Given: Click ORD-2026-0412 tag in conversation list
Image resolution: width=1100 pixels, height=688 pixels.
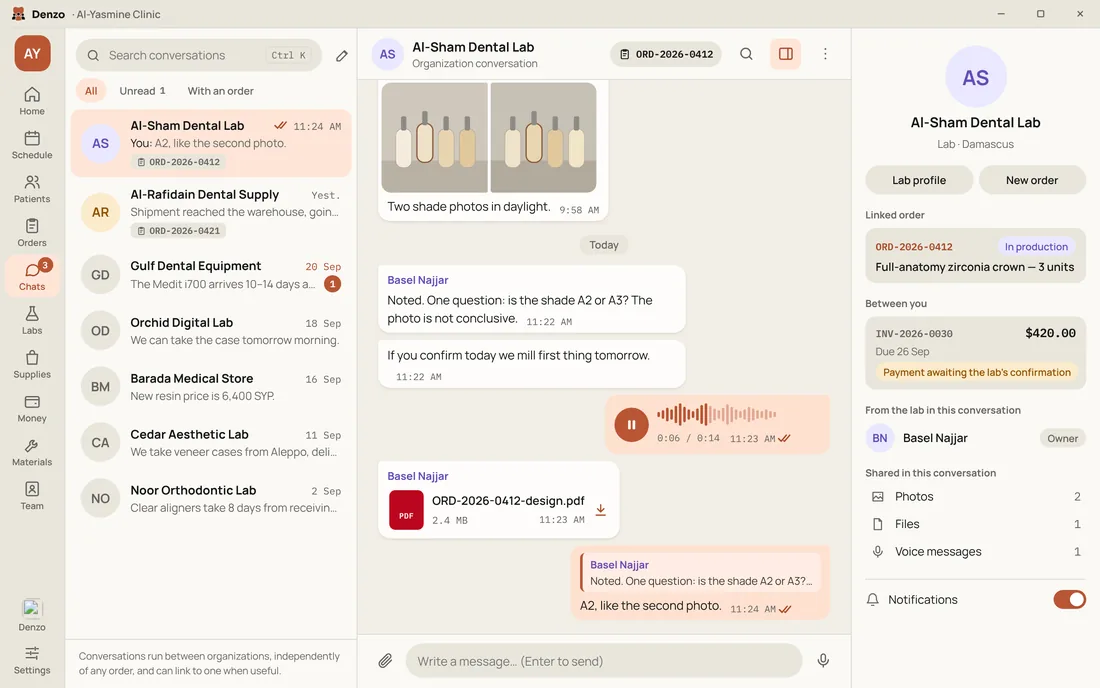Looking at the screenshot, I should (x=178, y=162).
